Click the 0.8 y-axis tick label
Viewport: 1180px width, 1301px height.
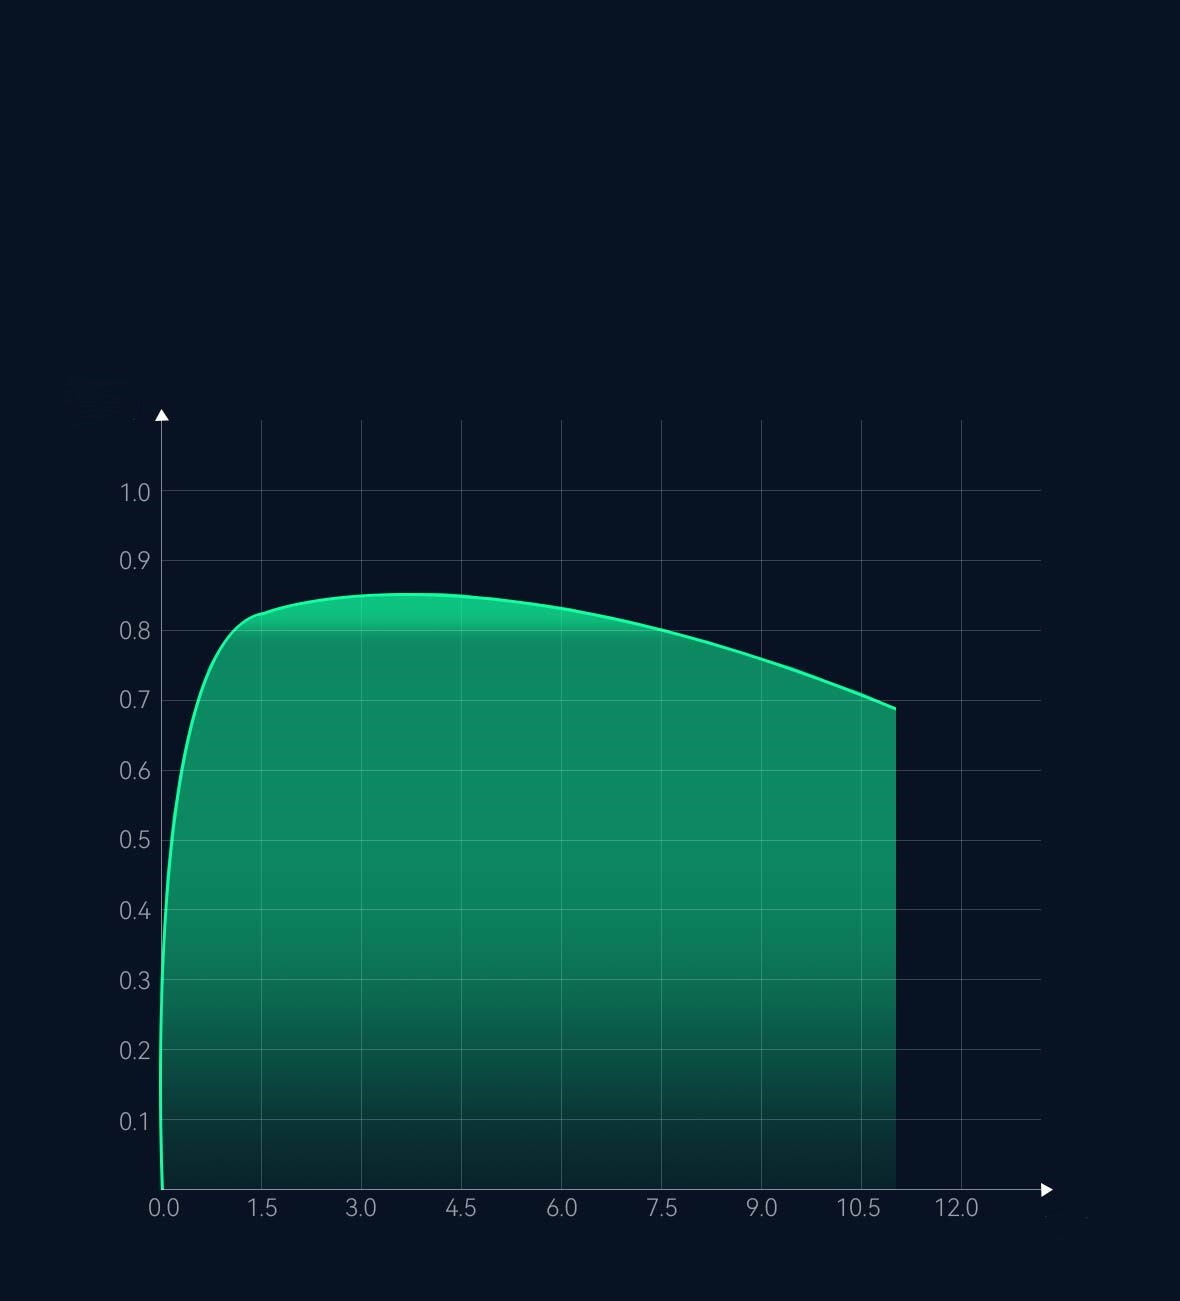(x=135, y=631)
